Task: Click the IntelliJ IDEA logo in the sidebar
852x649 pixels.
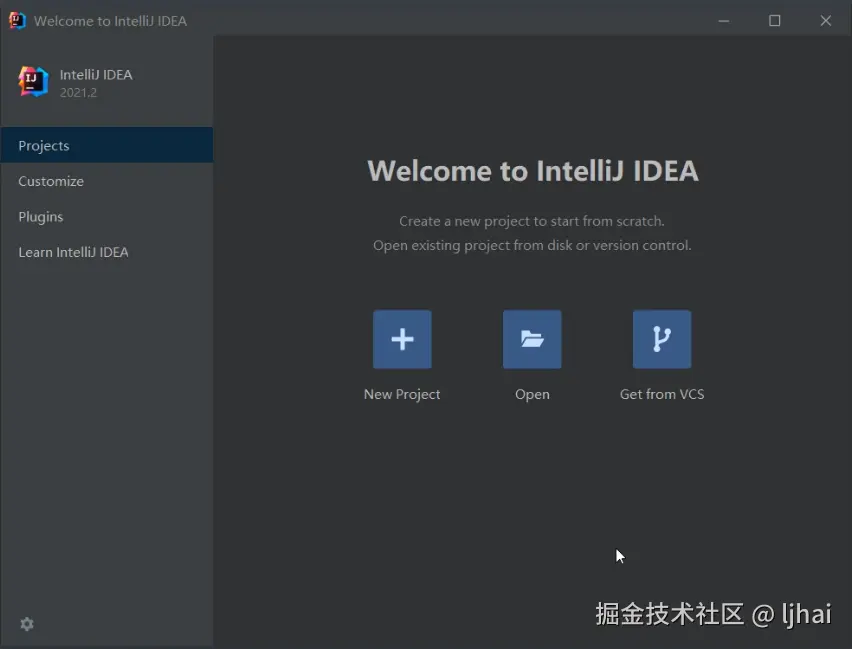Action: pos(33,82)
